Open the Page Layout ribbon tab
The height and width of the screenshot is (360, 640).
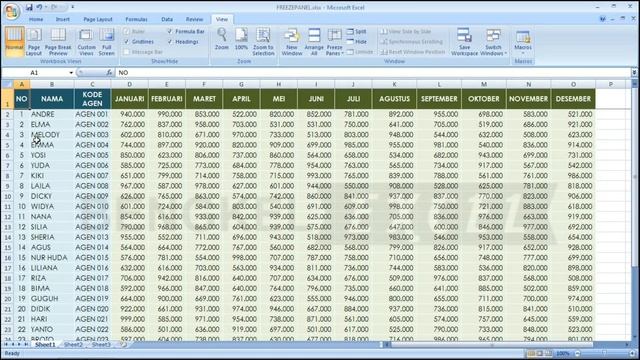pos(98,19)
